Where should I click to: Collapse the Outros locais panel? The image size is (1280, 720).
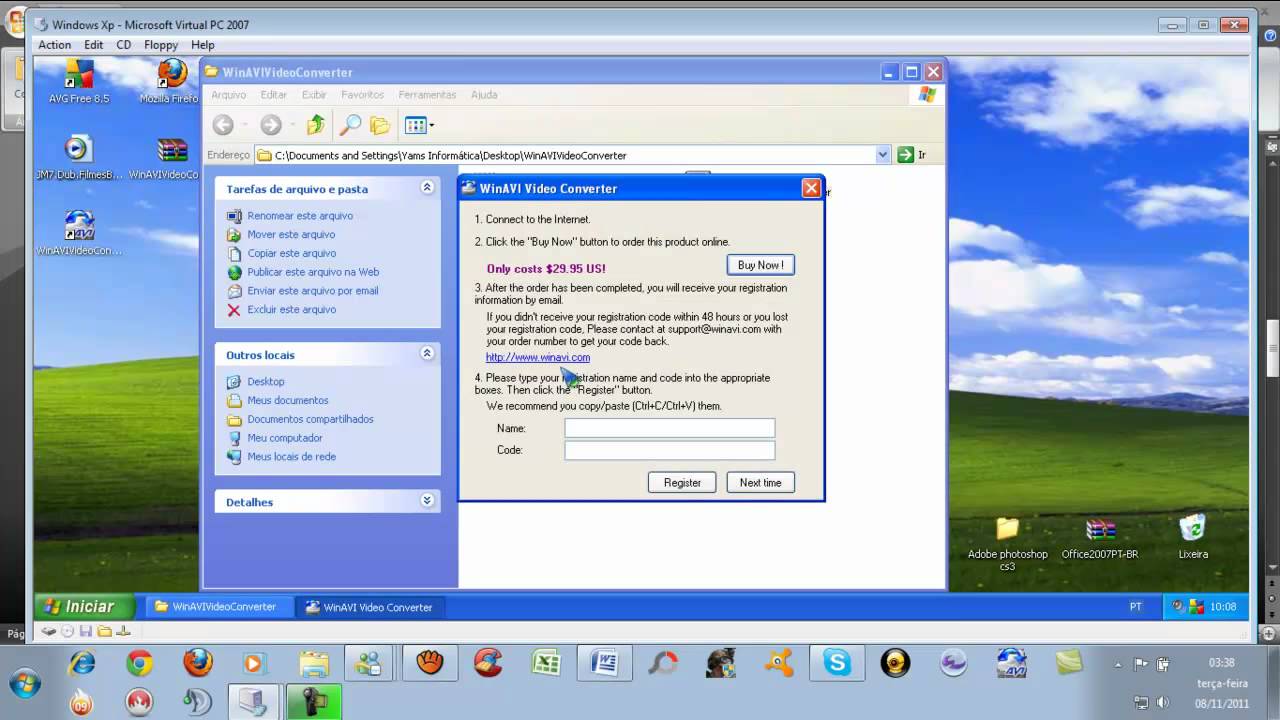(x=427, y=354)
